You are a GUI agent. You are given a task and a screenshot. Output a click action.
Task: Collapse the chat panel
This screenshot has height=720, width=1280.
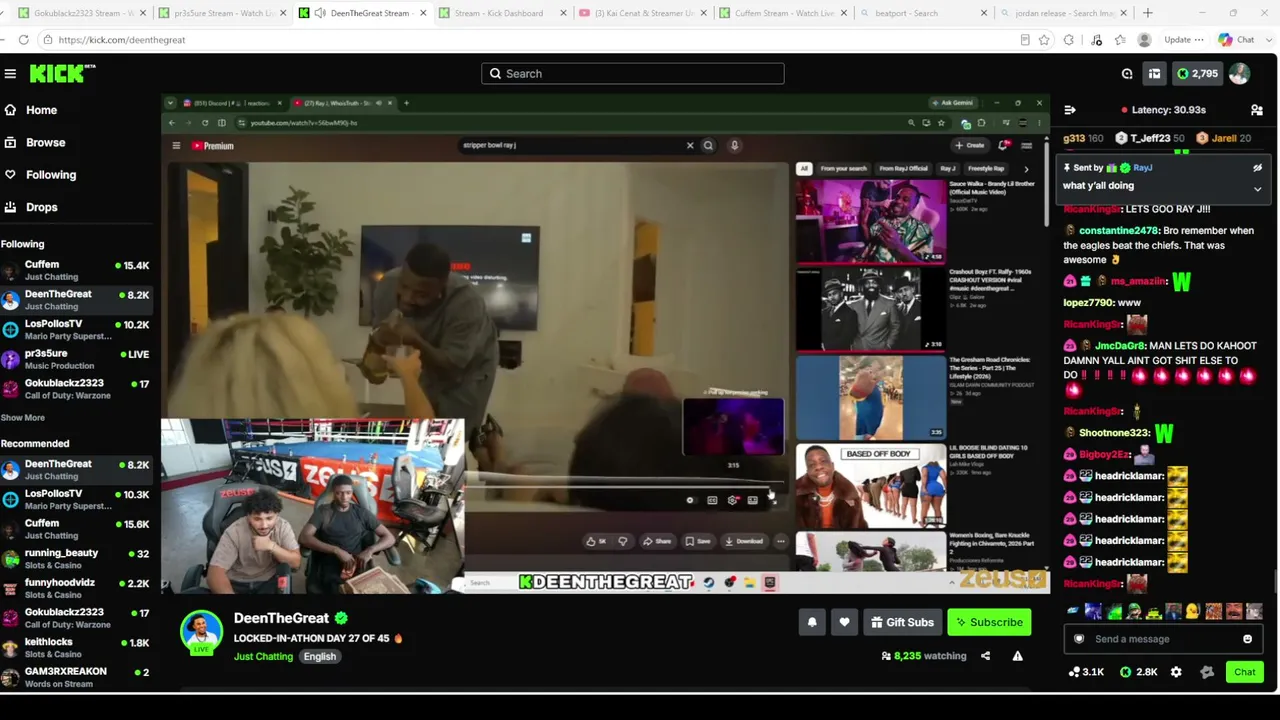[x=1070, y=110]
